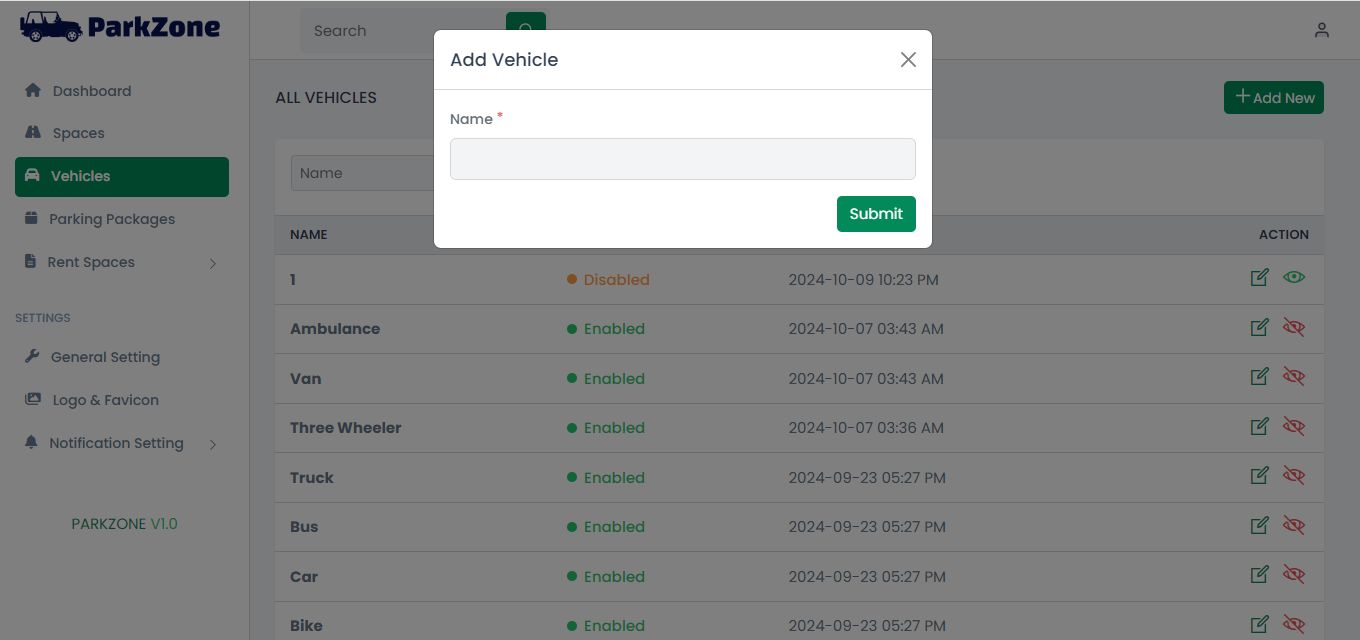The width and height of the screenshot is (1360, 640).
Task: Click the edit icon for Truck row
Action: (1260, 476)
